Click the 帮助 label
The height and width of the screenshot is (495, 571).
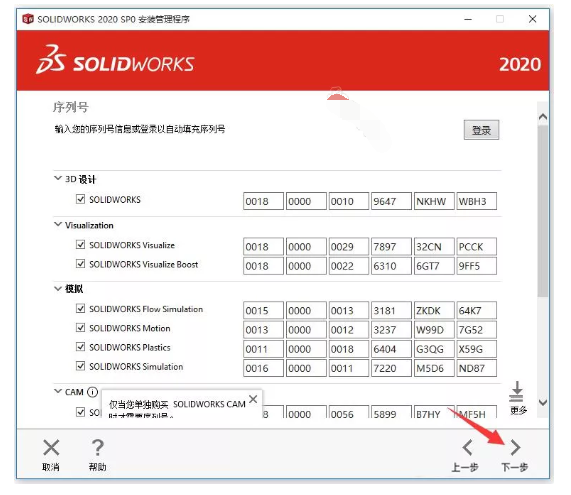tap(98, 467)
